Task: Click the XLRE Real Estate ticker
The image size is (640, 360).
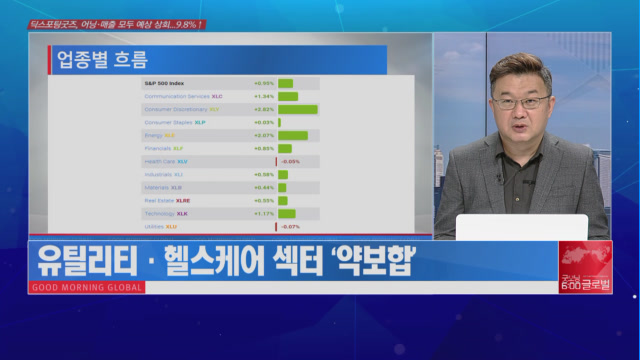Action: coord(183,201)
